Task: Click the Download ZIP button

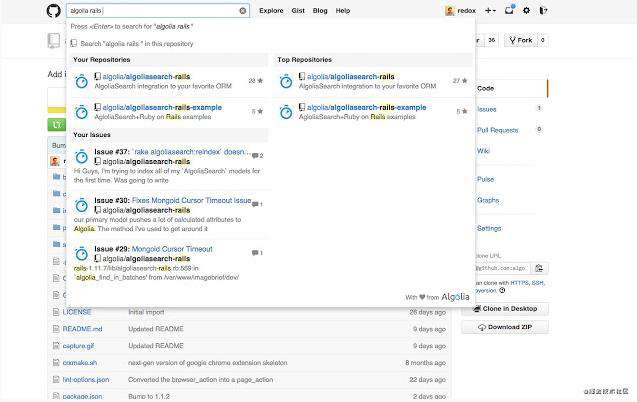Action: (x=505, y=327)
